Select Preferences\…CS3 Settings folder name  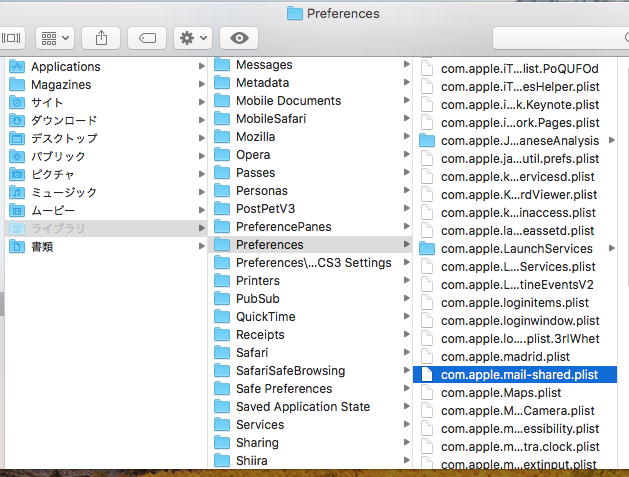tap(314, 263)
